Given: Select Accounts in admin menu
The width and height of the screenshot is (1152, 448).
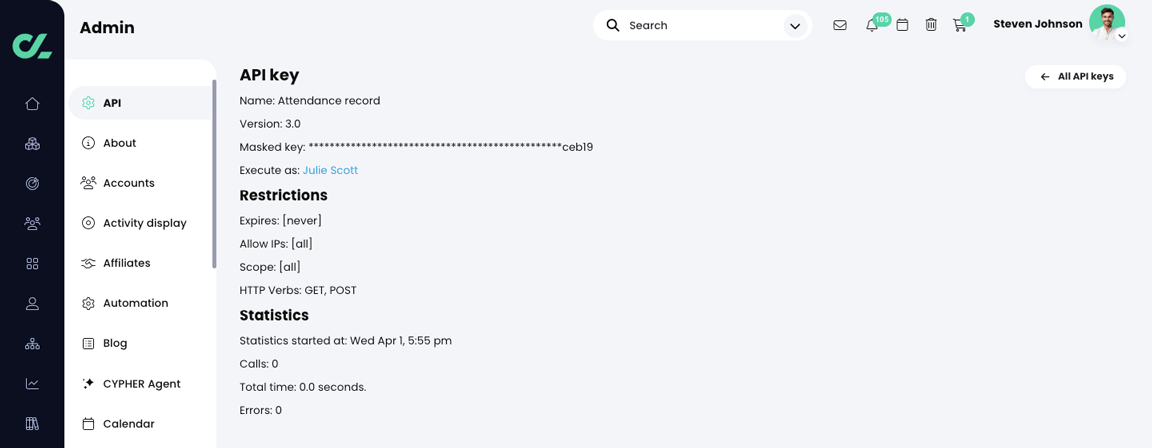Looking at the screenshot, I should coord(128,183).
